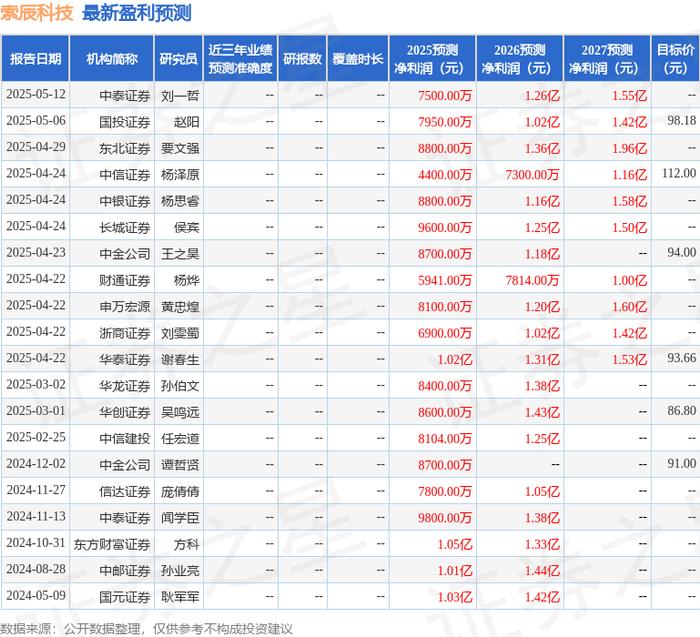Click the 4400.00万 profit value
This screenshot has width=700, height=637.
[445, 175]
